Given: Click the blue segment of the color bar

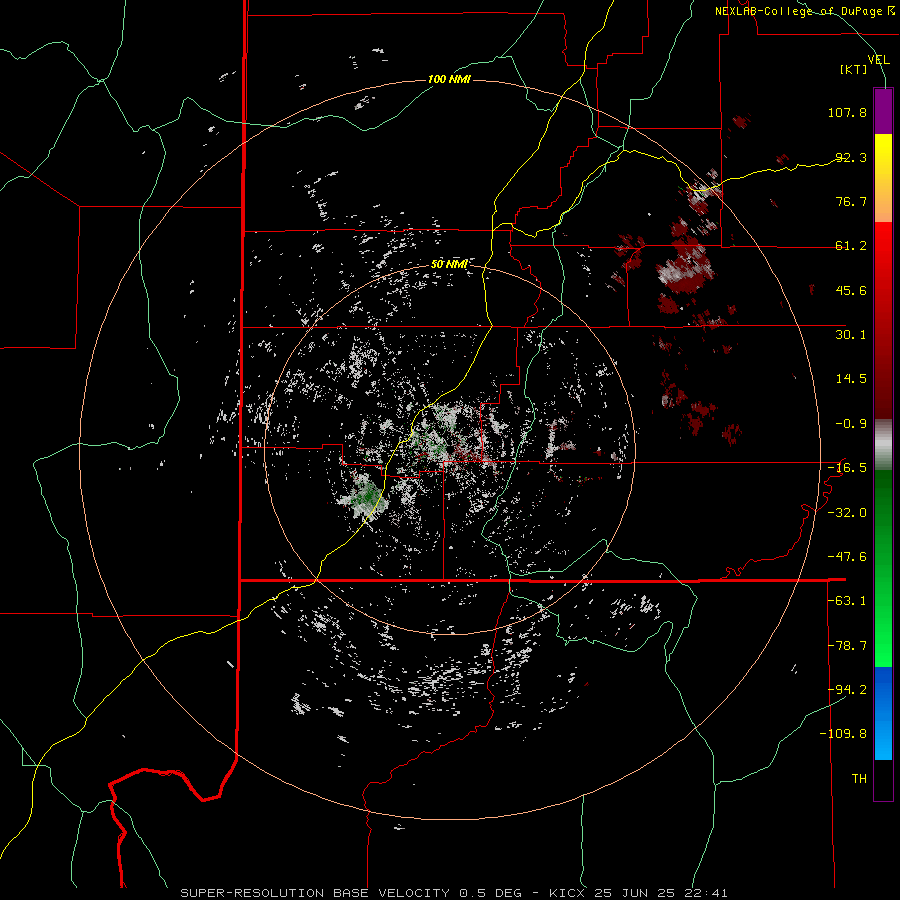Looking at the screenshot, I should 883,713.
